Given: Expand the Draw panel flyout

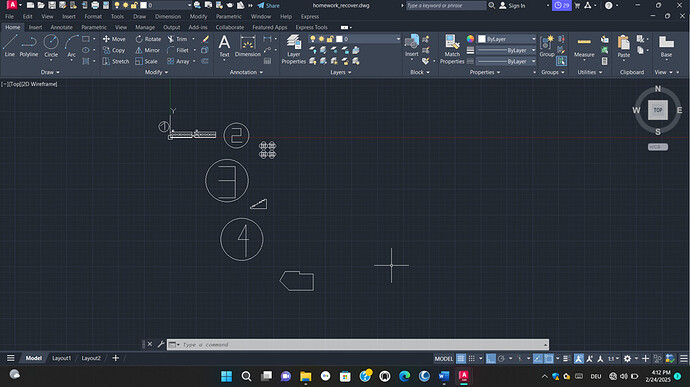Looking at the screenshot, I should 50,72.
